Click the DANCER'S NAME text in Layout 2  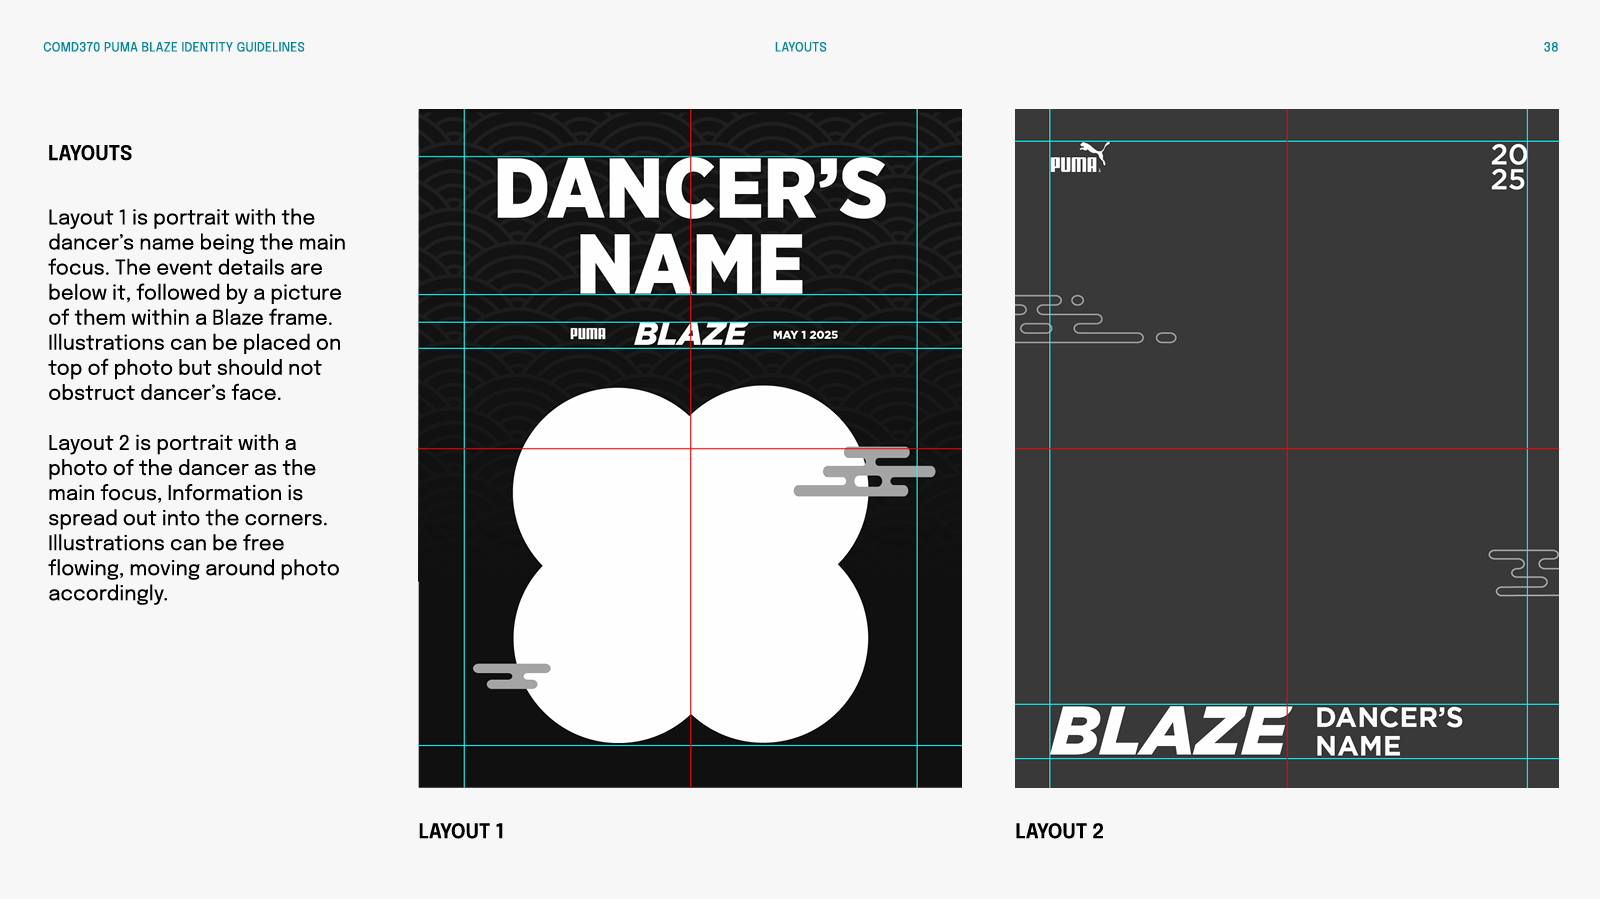(1389, 732)
